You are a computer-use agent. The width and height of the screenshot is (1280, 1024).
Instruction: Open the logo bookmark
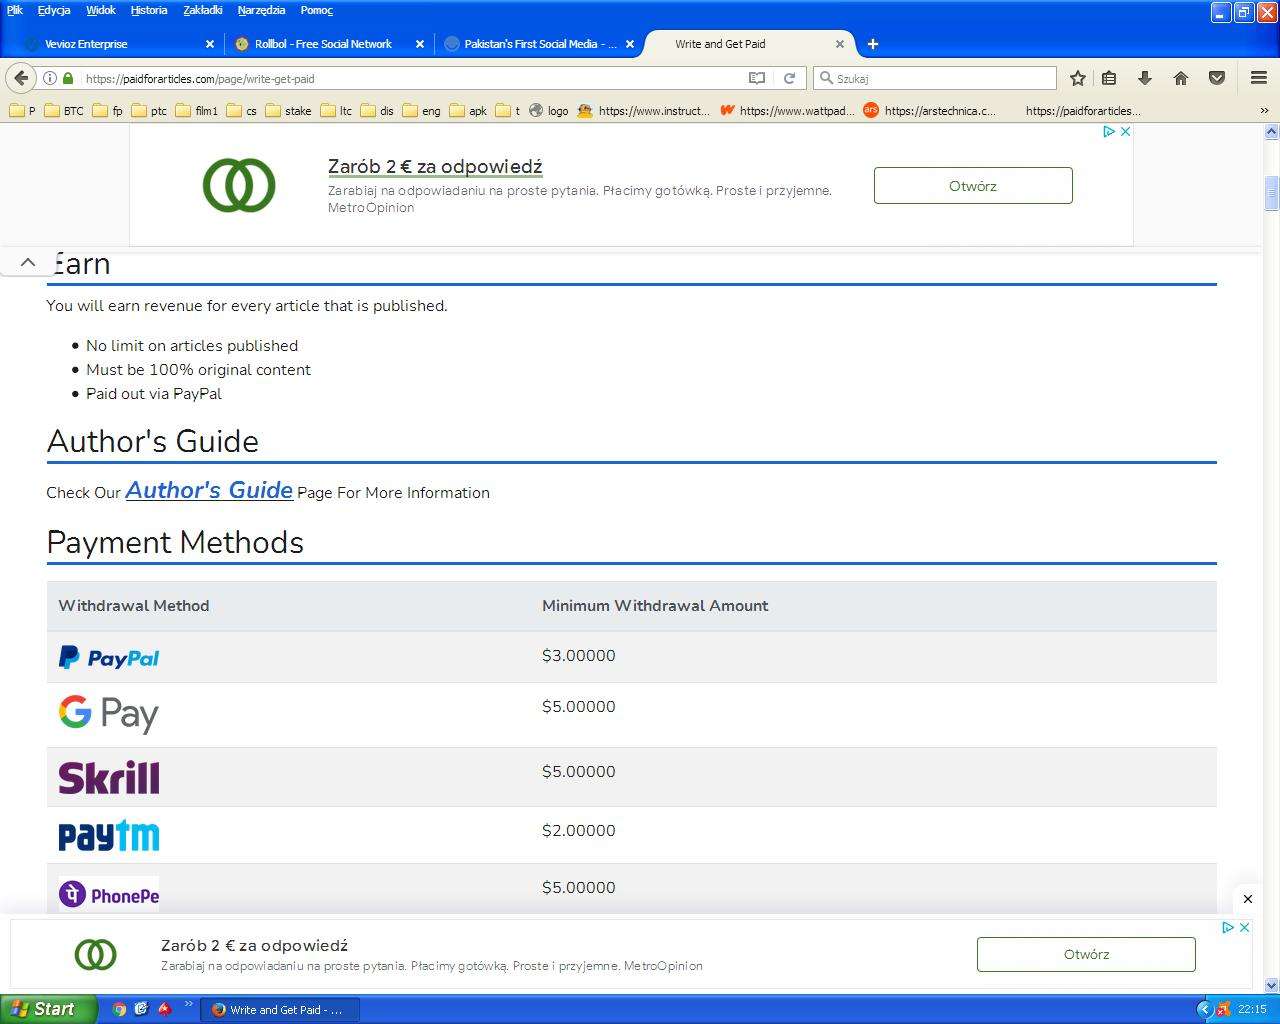548,111
